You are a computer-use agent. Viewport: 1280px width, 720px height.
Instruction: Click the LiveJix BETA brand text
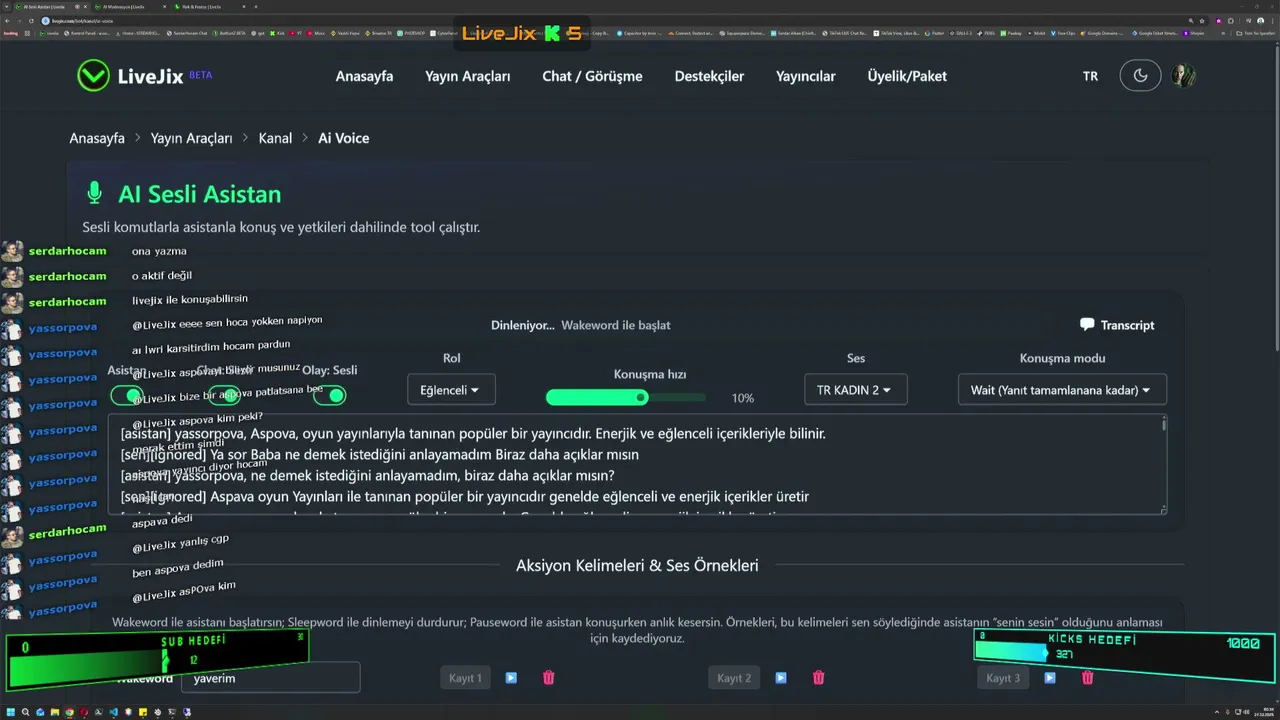pyautogui.click(x=165, y=76)
